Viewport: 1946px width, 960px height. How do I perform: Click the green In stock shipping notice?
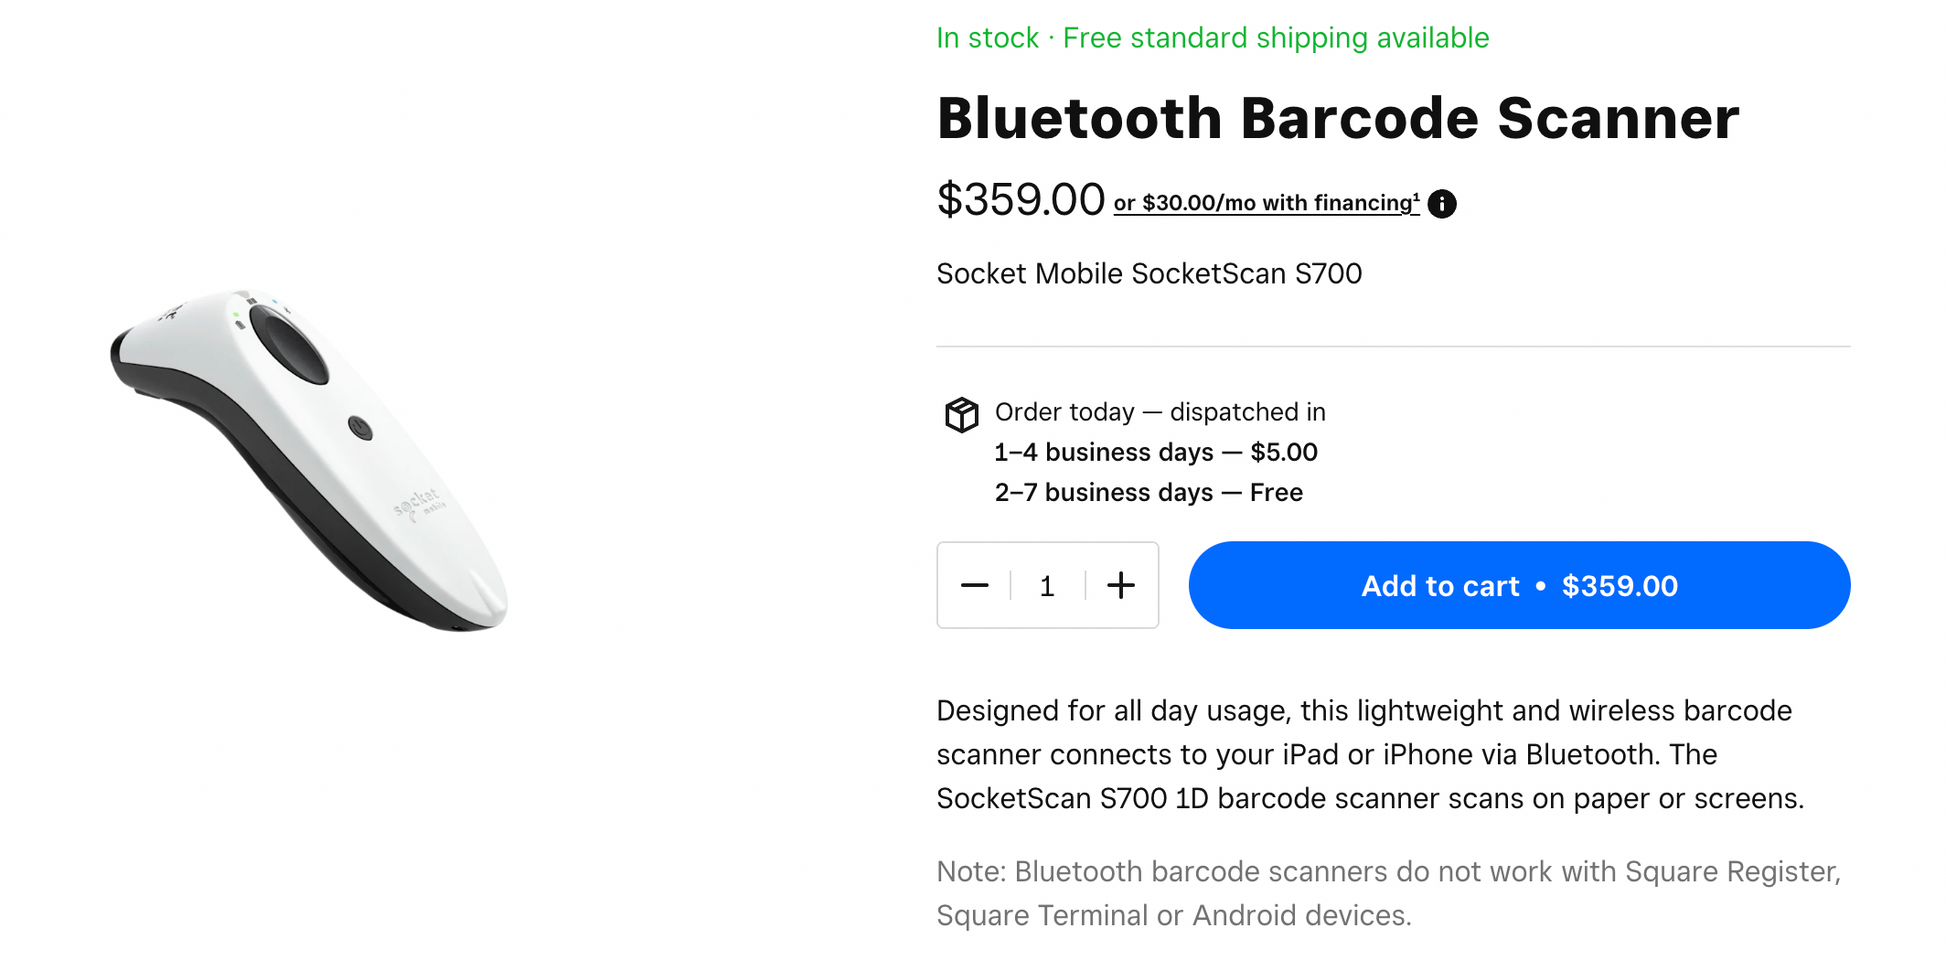pyautogui.click(x=1212, y=38)
